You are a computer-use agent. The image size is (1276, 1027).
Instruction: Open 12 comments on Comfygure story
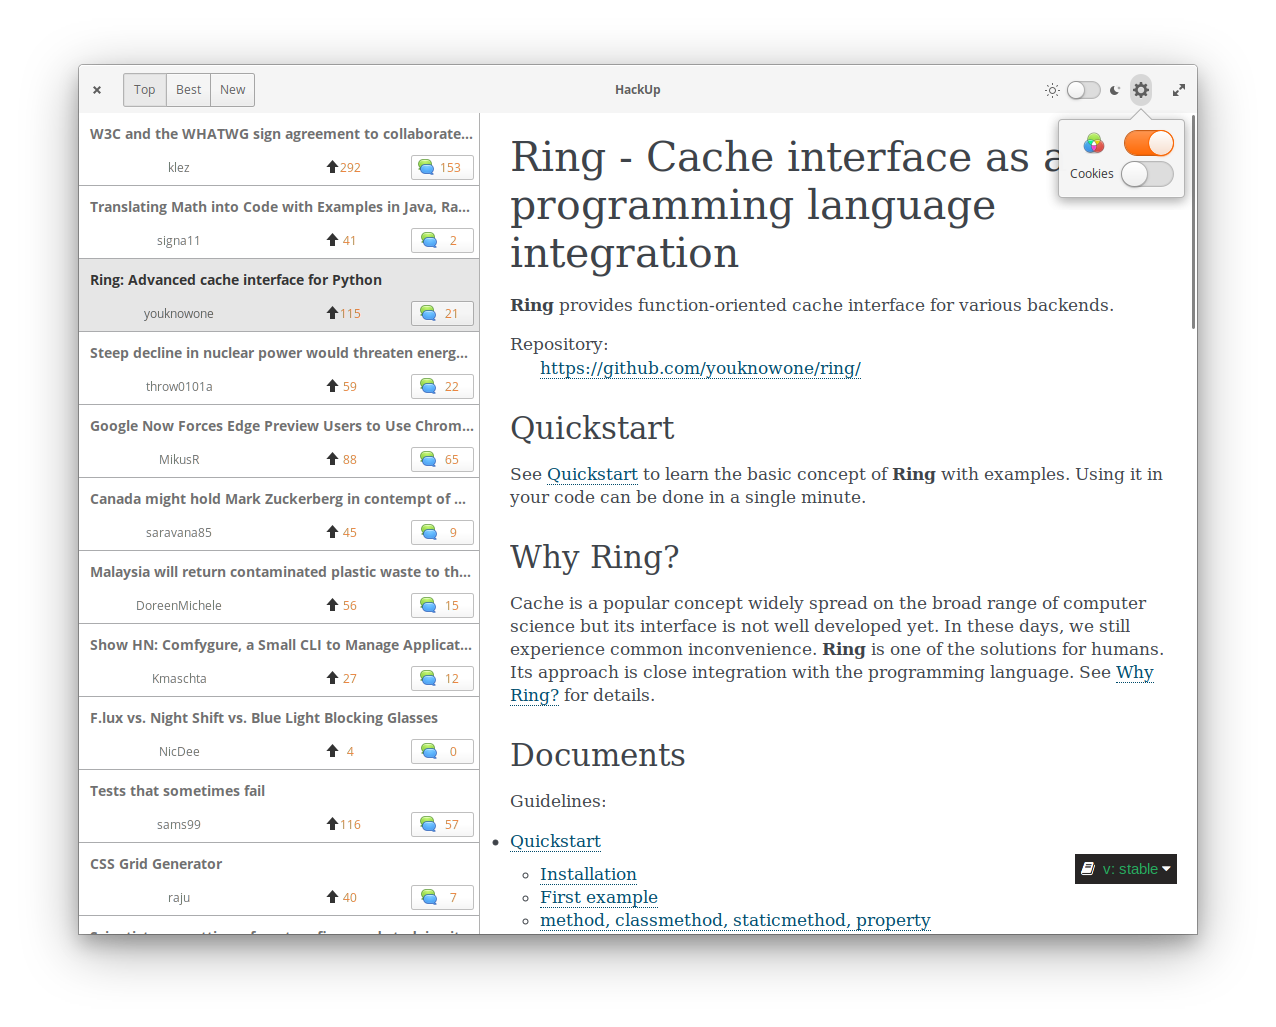click(442, 678)
